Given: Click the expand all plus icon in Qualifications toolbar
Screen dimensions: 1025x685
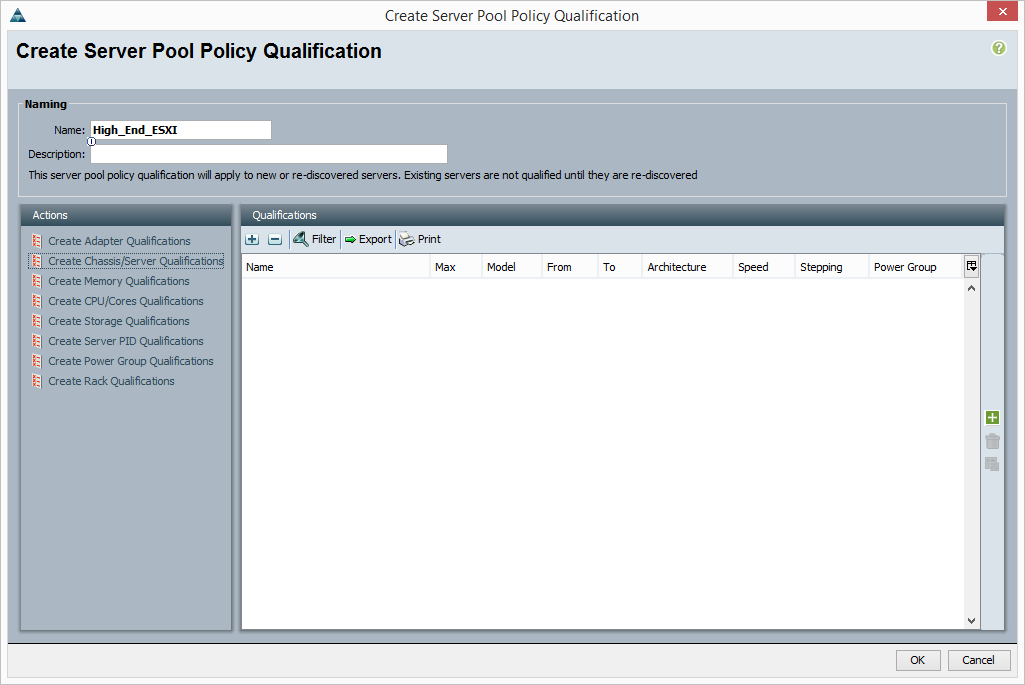Looking at the screenshot, I should 252,239.
